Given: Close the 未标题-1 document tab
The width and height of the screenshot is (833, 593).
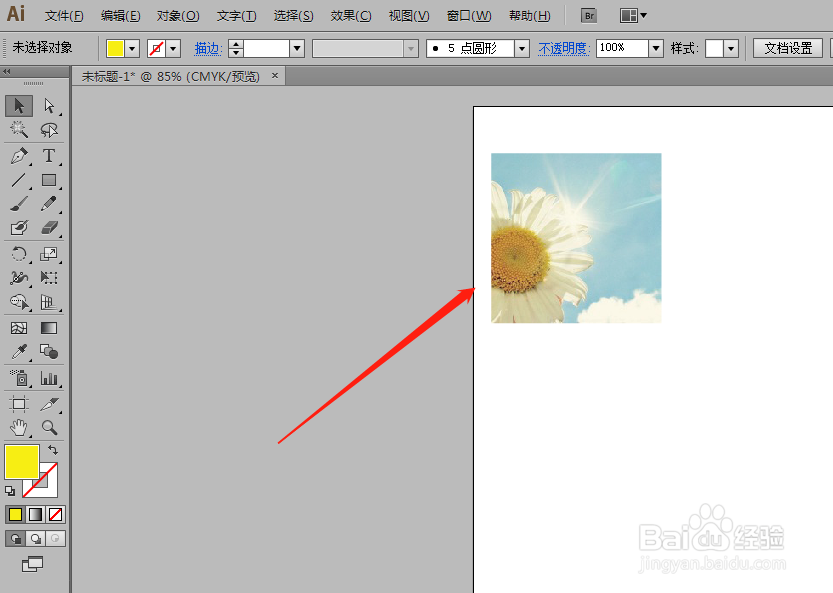Looking at the screenshot, I should (x=275, y=75).
